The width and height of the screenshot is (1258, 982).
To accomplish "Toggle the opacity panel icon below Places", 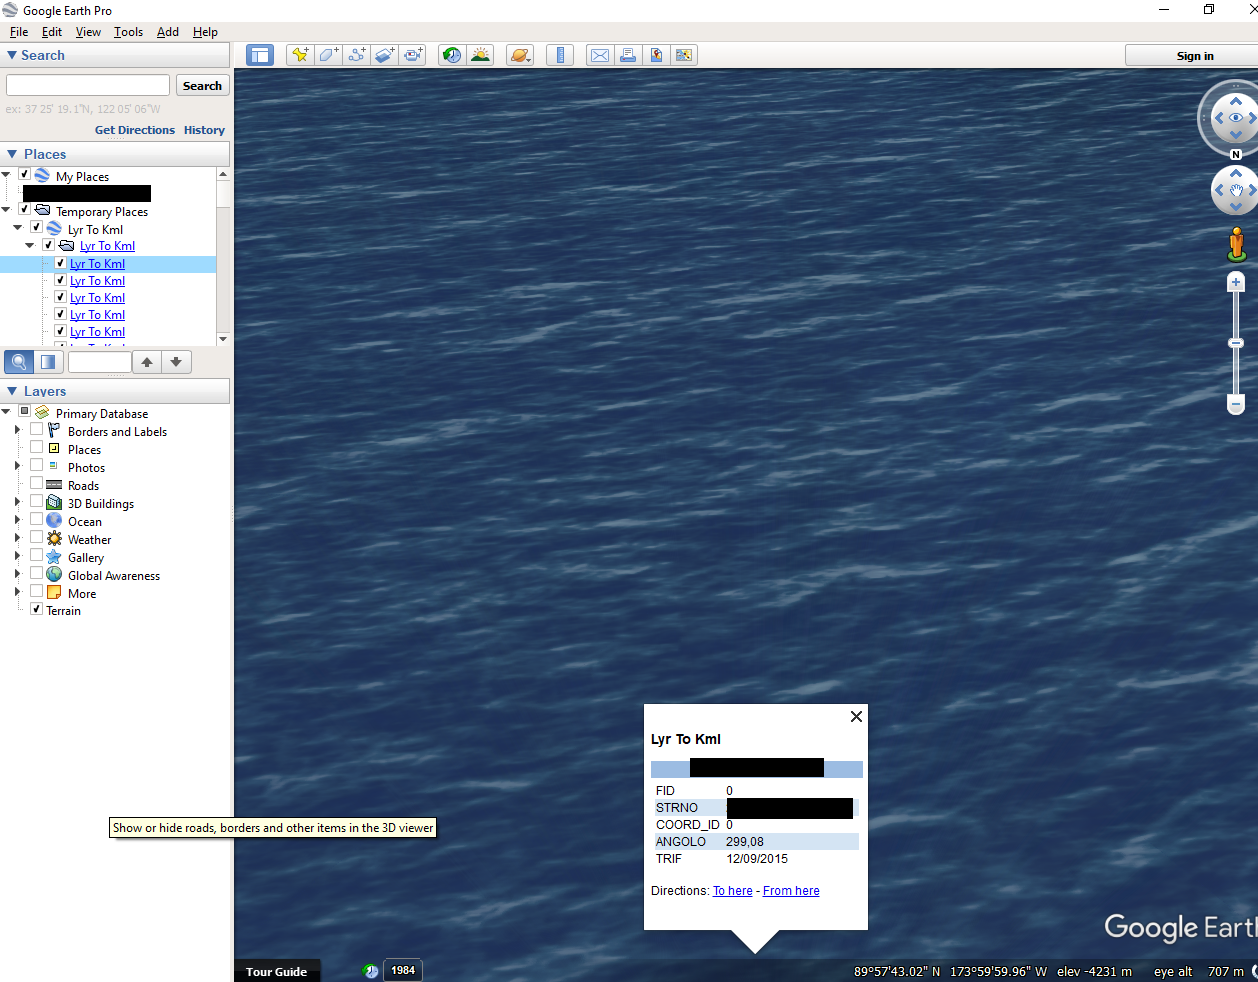I will [48, 362].
